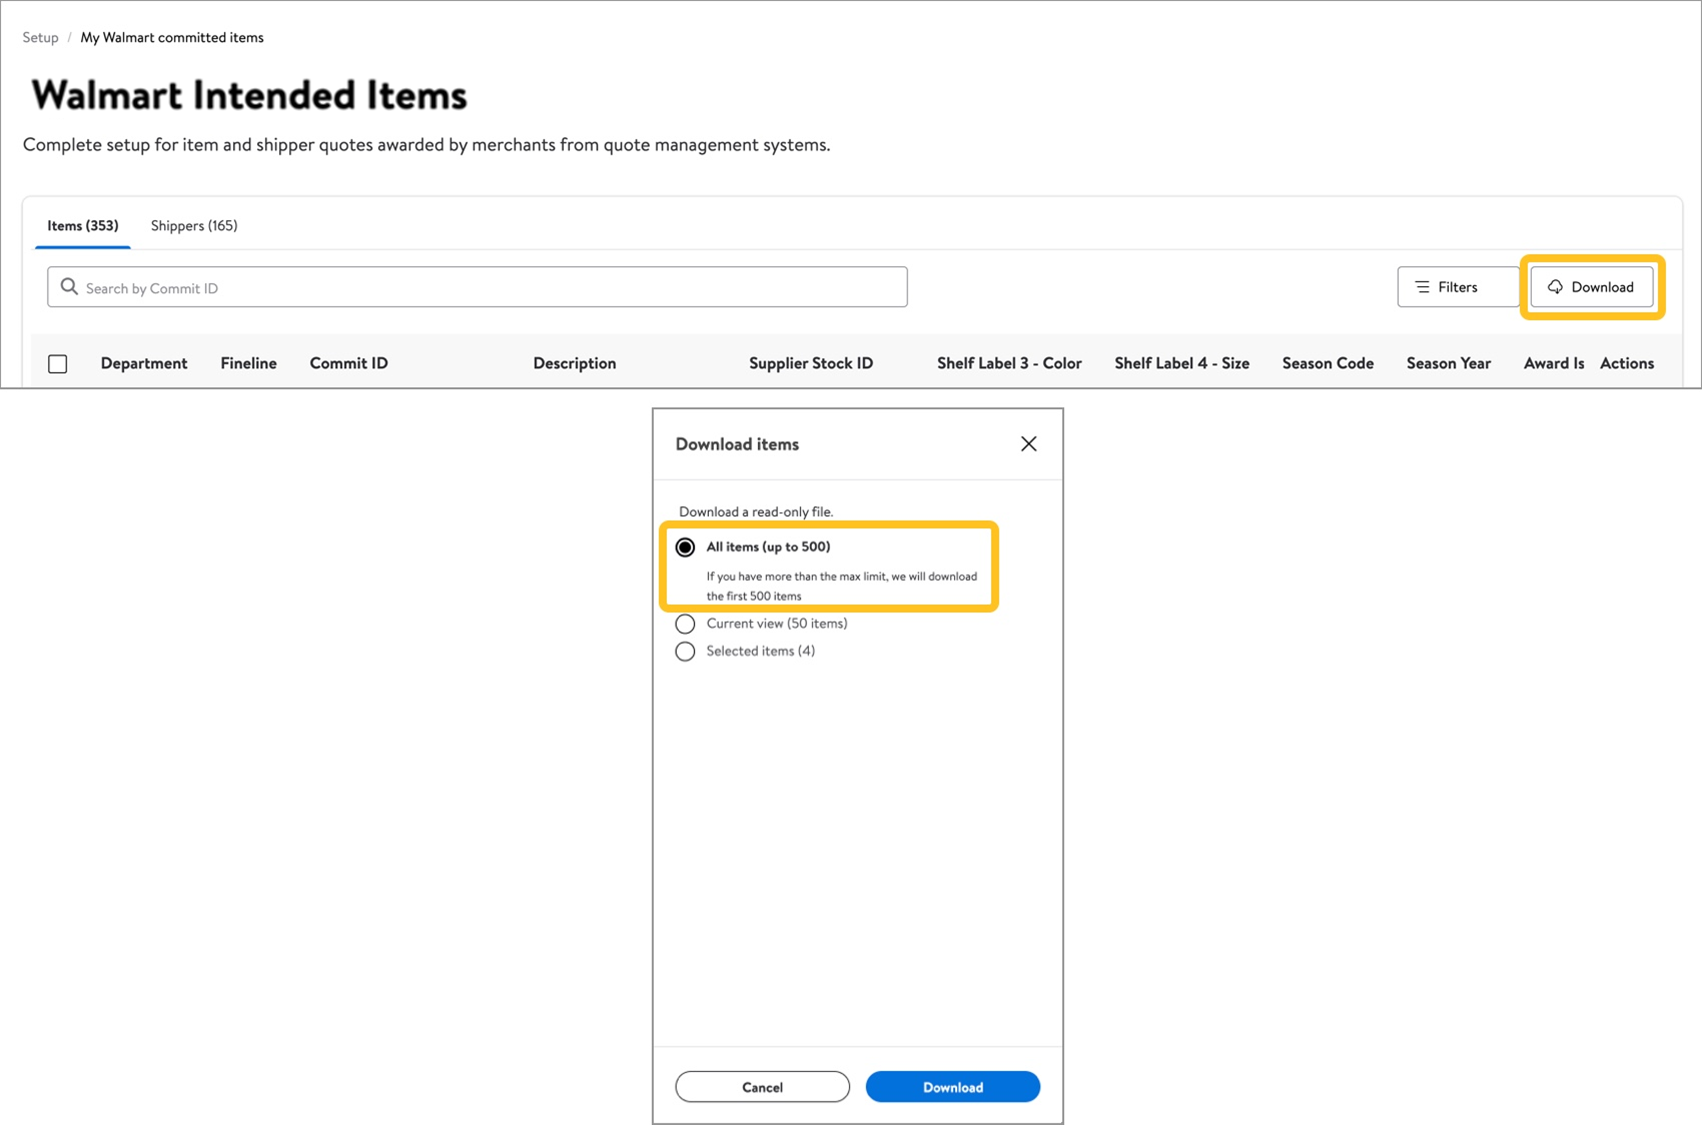Click the Award Is column header
Image resolution: width=1702 pixels, height=1125 pixels.
pyautogui.click(x=1554, y=363)
